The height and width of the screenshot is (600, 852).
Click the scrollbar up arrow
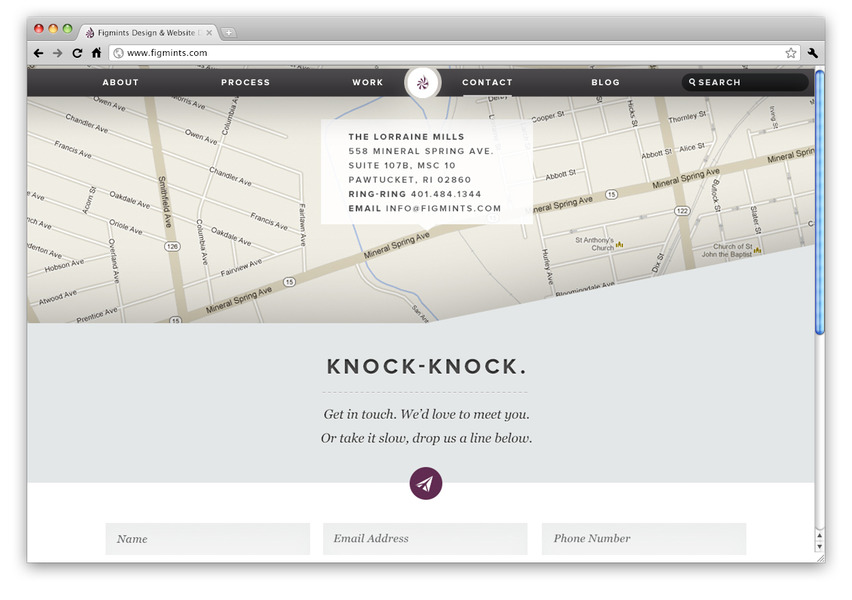[x=819, y=536]
